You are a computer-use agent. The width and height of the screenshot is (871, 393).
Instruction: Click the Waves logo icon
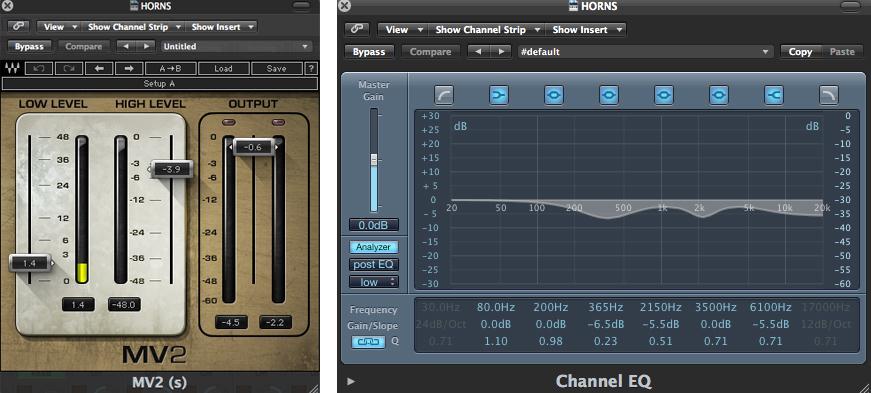pos(11,68)
